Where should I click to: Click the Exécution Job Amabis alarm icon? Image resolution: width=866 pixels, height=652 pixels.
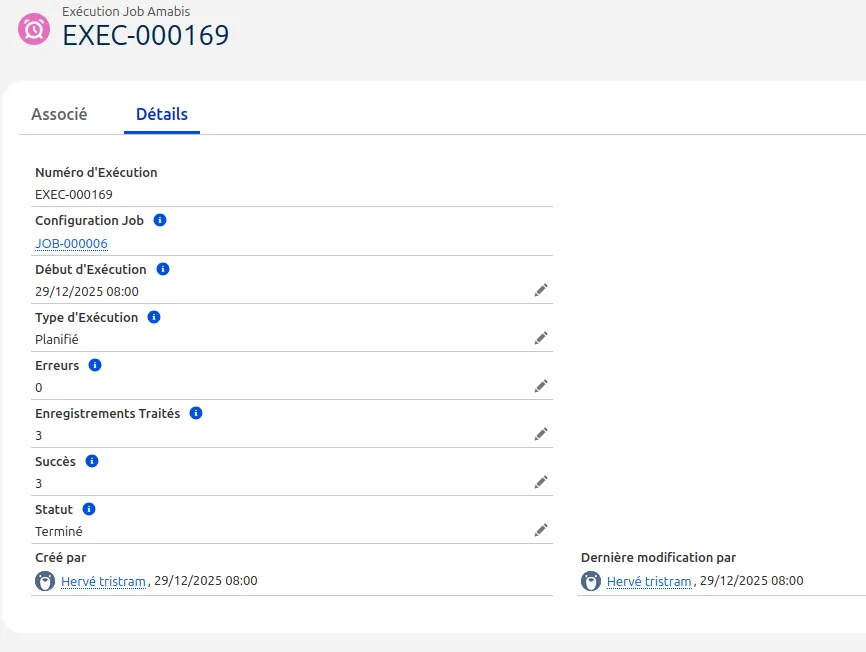34,29
